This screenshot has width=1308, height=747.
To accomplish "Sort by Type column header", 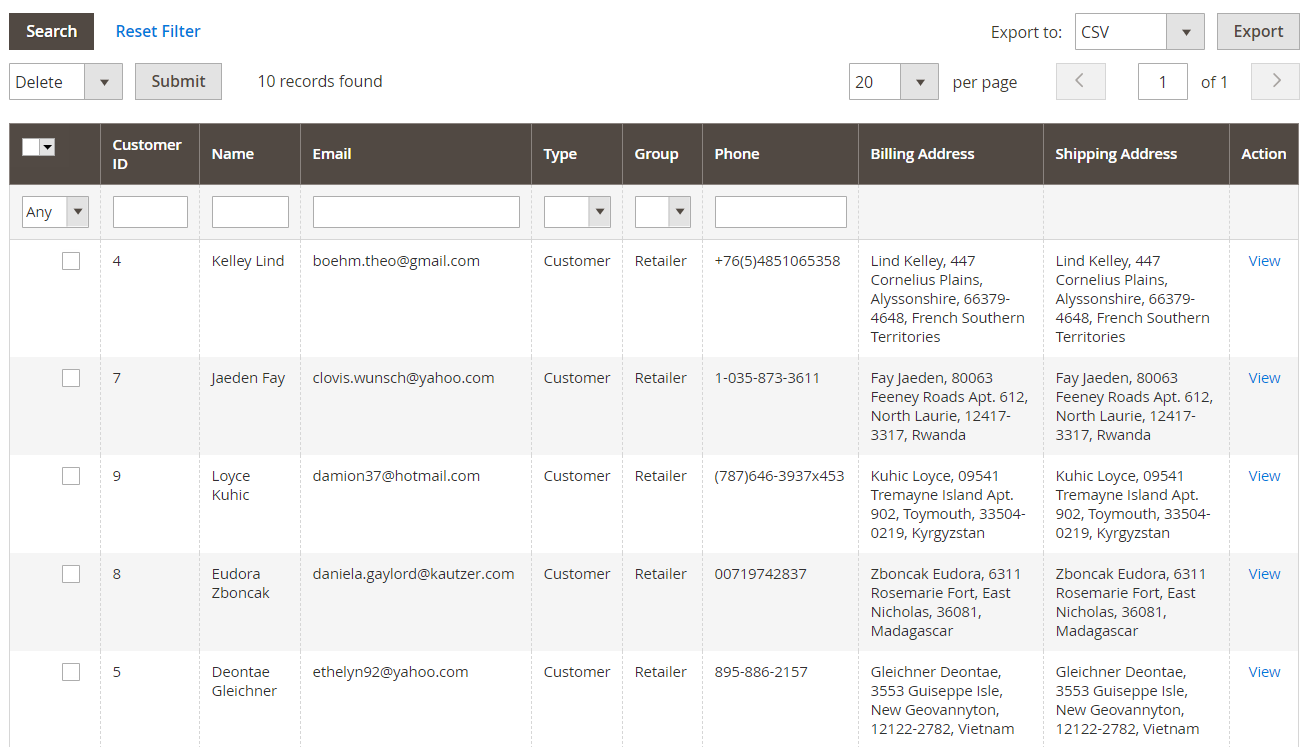I will (x=577, y=154).
